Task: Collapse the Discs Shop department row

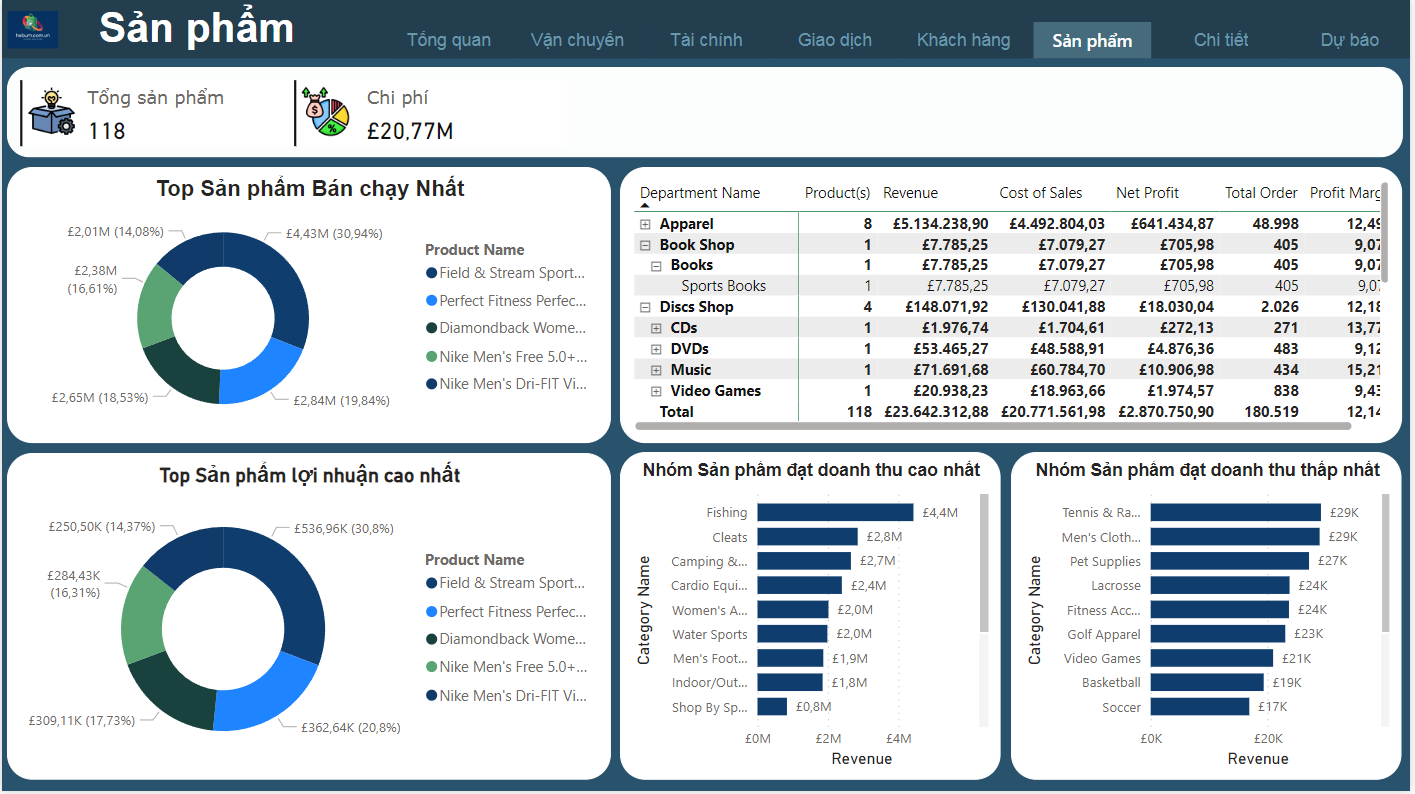Action: click(x=645, y=307)
